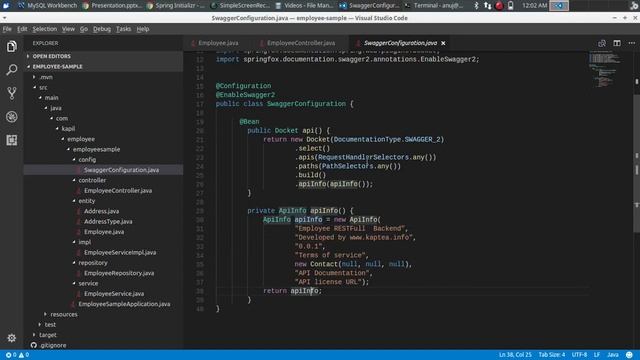The image size is (640, 360).
Task: Expand the target folder
Action: (x=48, y=335)
